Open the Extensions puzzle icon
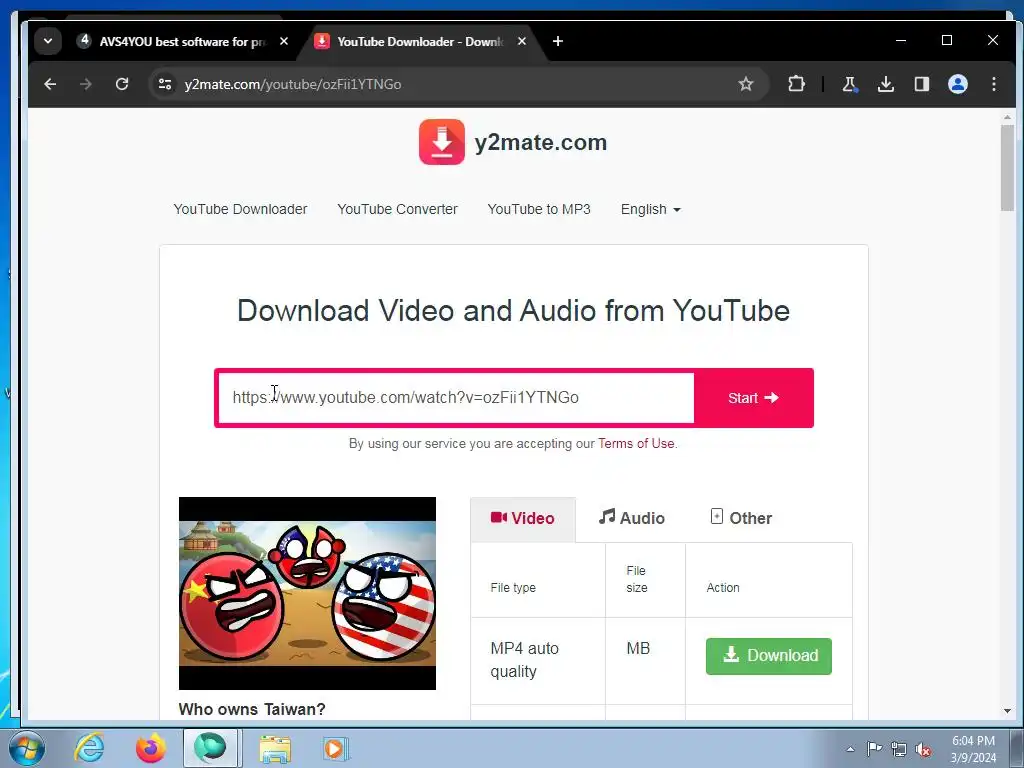 [x=796, y=84]
